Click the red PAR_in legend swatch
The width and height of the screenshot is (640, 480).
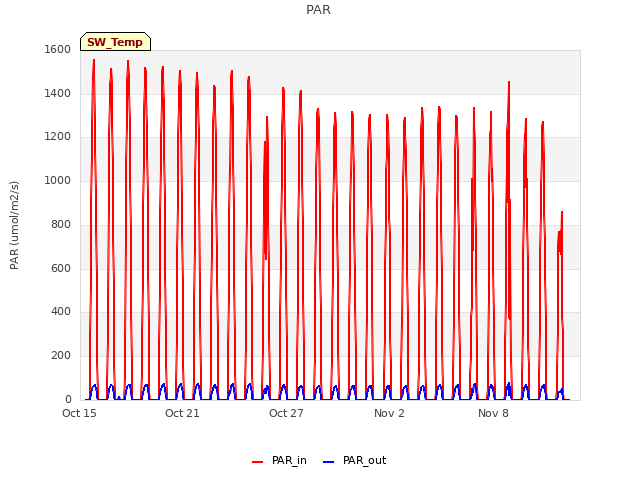pos(258,462)
